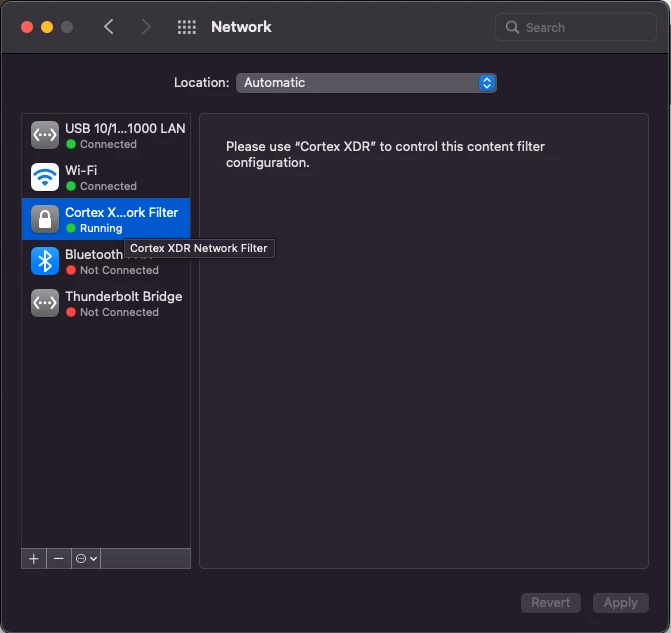Click Not Connected under Thunderbolt Bridge
The height and width of the screenshot is (633, 671).
coord(119,312)
